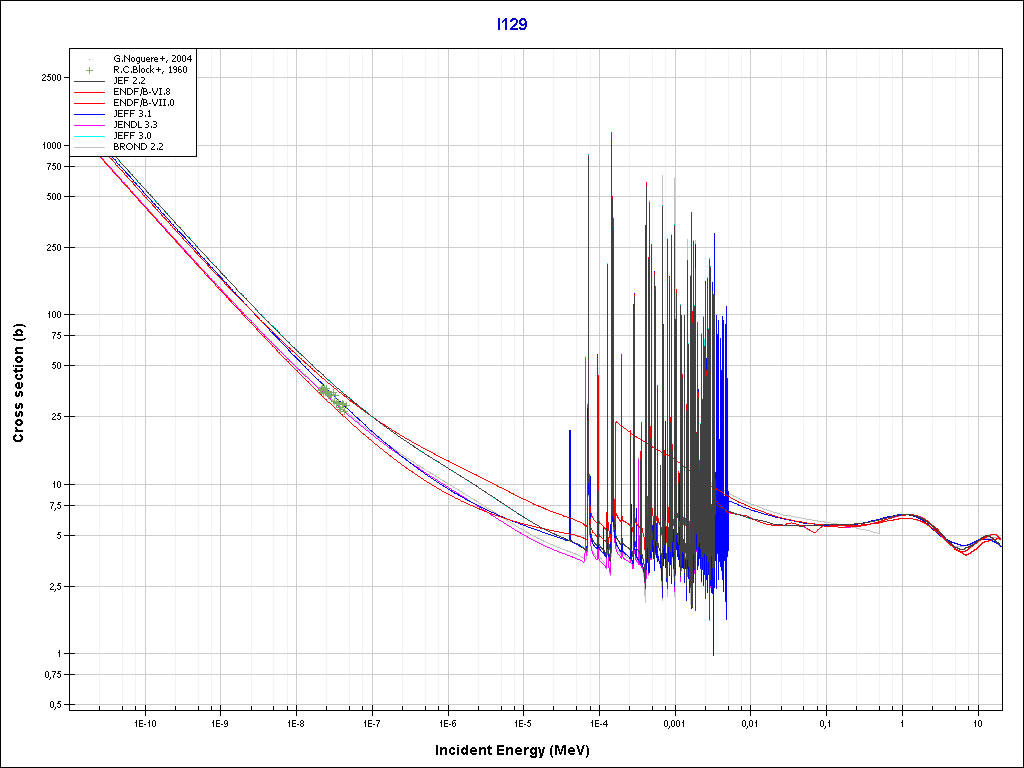Select the ENDF/B-VII.0 legend label
Viewport: 1024px width, 768px height.
(x=145, y=103)
